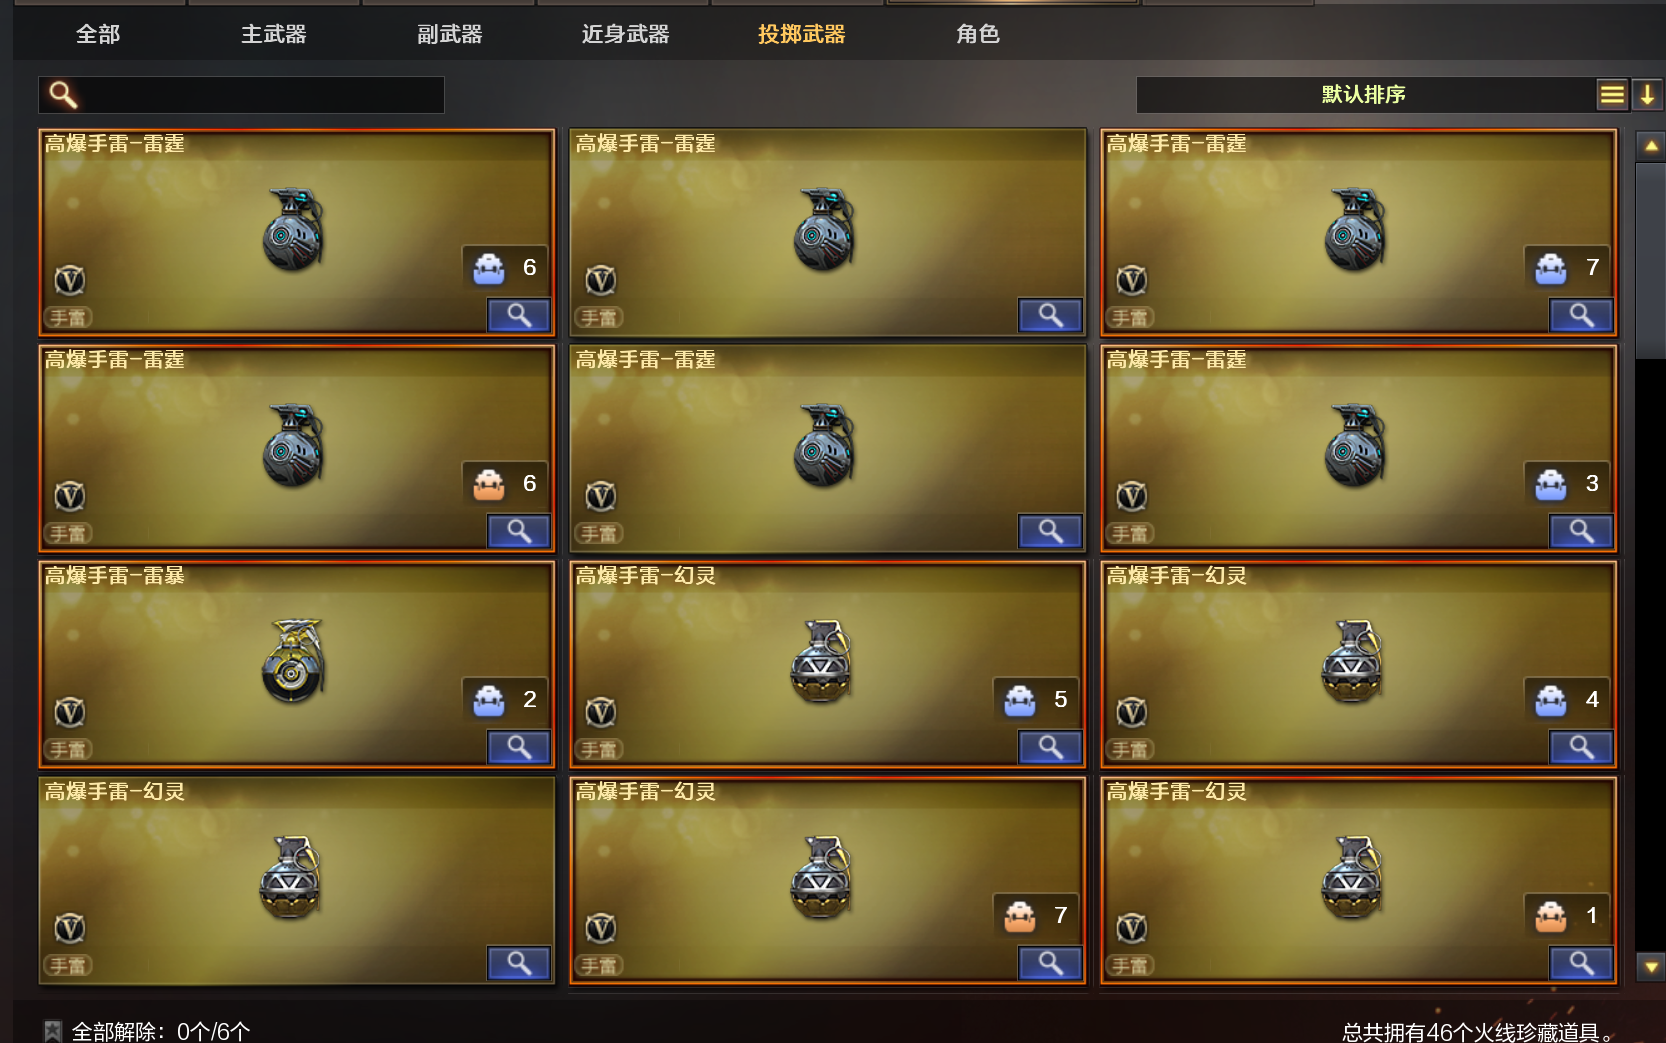Toggle the 全部解除 bookmark checkbox
Image resolution: width=1666 pixels, height=1043 pixels.
click(x=52, y=1031)
